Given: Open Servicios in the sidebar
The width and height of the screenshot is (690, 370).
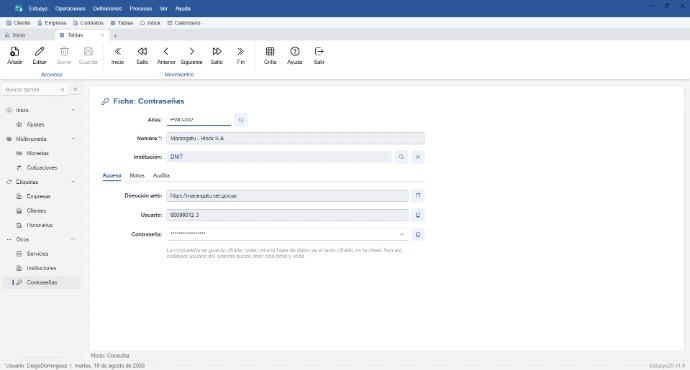Looking at the screenshot, I should [x=40, y=254].
